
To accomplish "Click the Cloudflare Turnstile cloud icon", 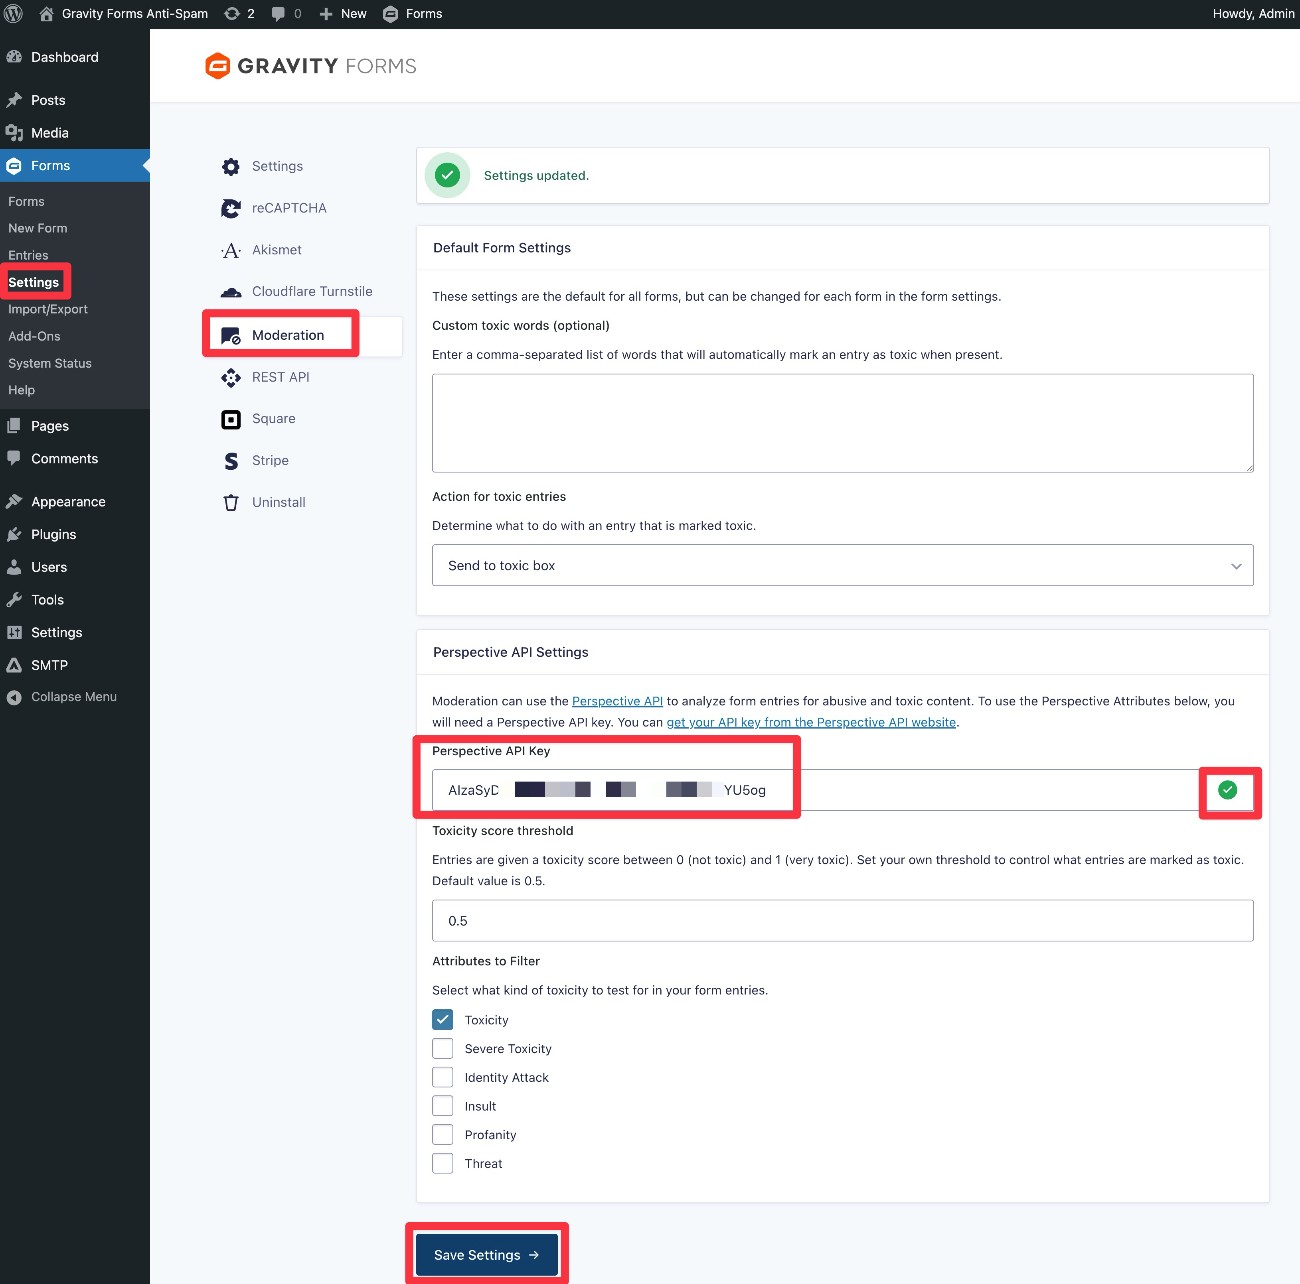I will 231,292.
